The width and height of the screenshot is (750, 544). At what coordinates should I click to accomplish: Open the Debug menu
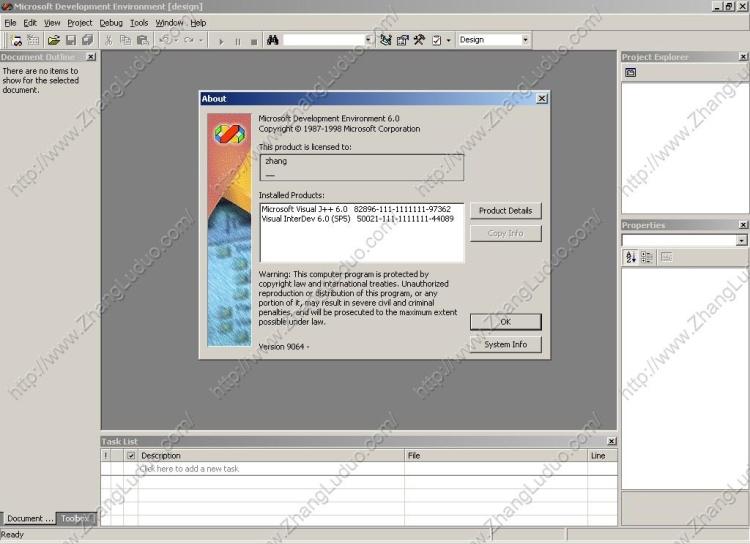pyautogui.click(x=111, y=23)
